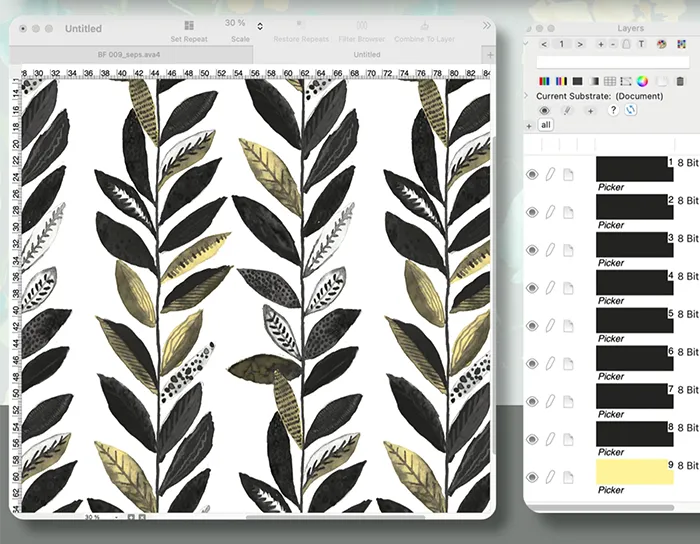Image resolution: width=700 pixels, height=544 pixels.
Task: Switch to the Untitled document tab
Action: (x=367, y=55)
